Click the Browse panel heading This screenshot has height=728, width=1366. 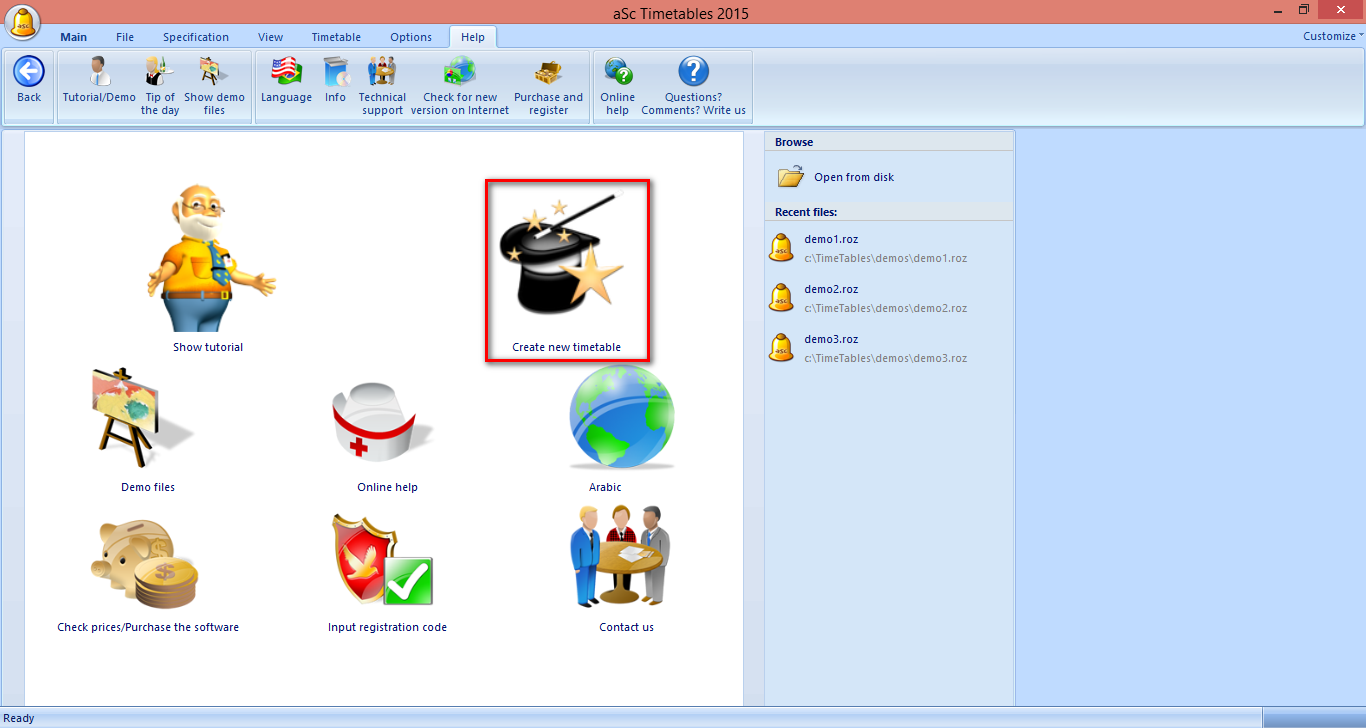[x=794, y=142]
